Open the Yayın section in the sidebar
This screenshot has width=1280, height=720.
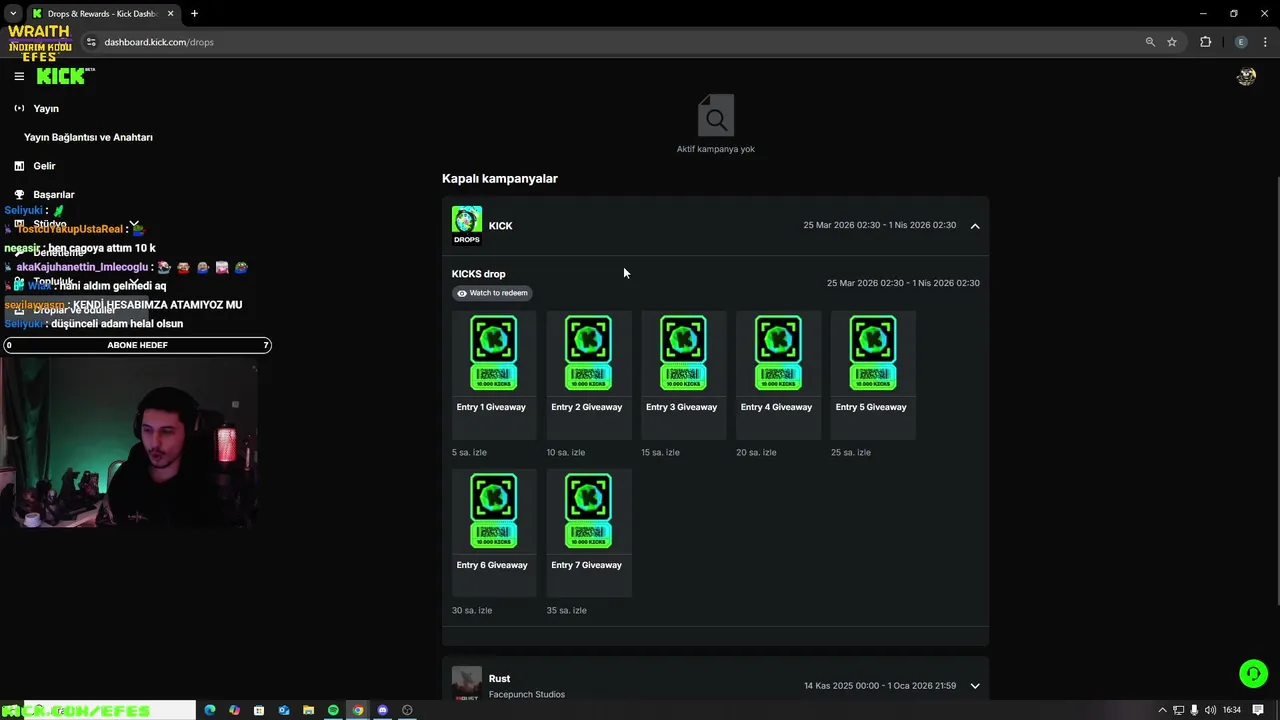click(46, 108)
